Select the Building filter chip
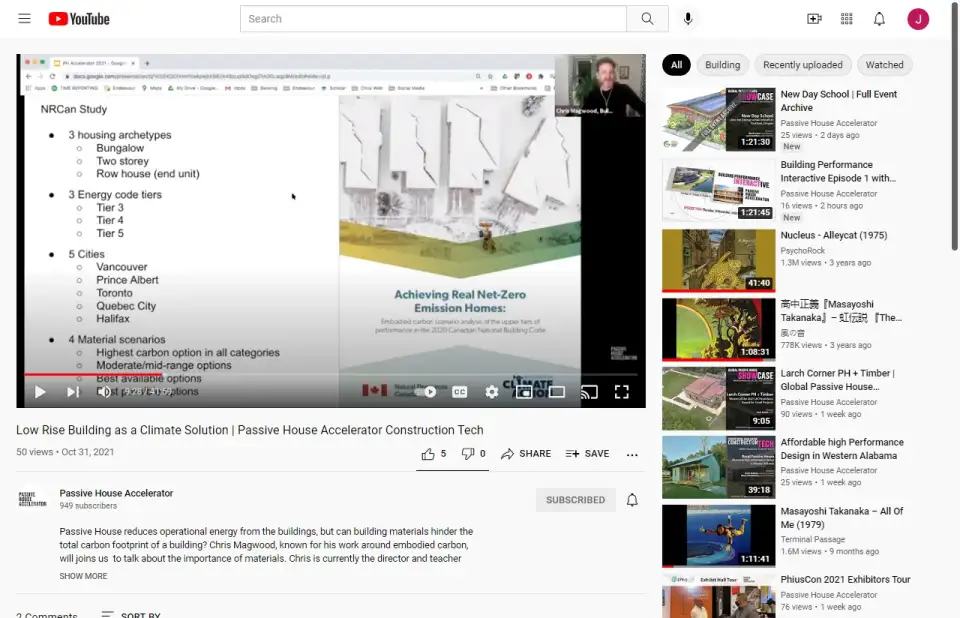The height and width of the screenshot is (618, 960). point(722,65)
